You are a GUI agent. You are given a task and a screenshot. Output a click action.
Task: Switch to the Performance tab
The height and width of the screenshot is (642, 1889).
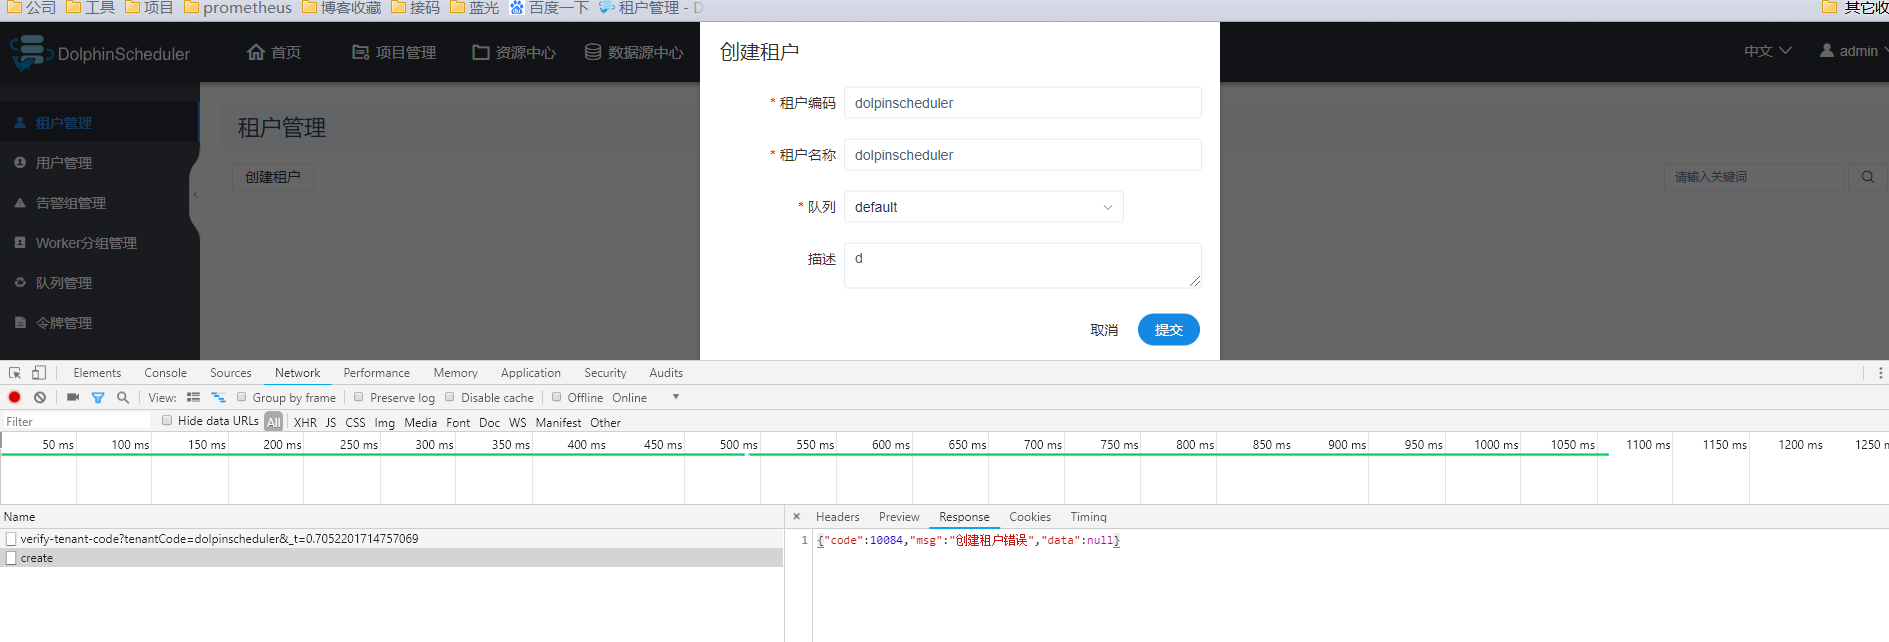376,373
